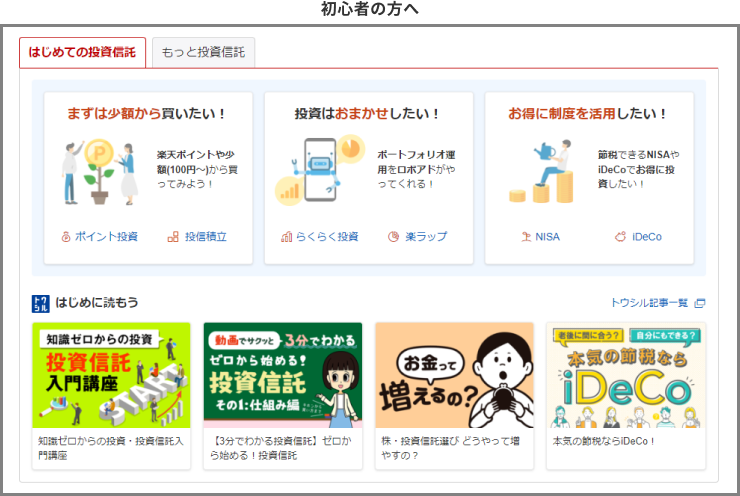
Task: Click the 投信積立 blocks icon
Action: coord(173,236)
